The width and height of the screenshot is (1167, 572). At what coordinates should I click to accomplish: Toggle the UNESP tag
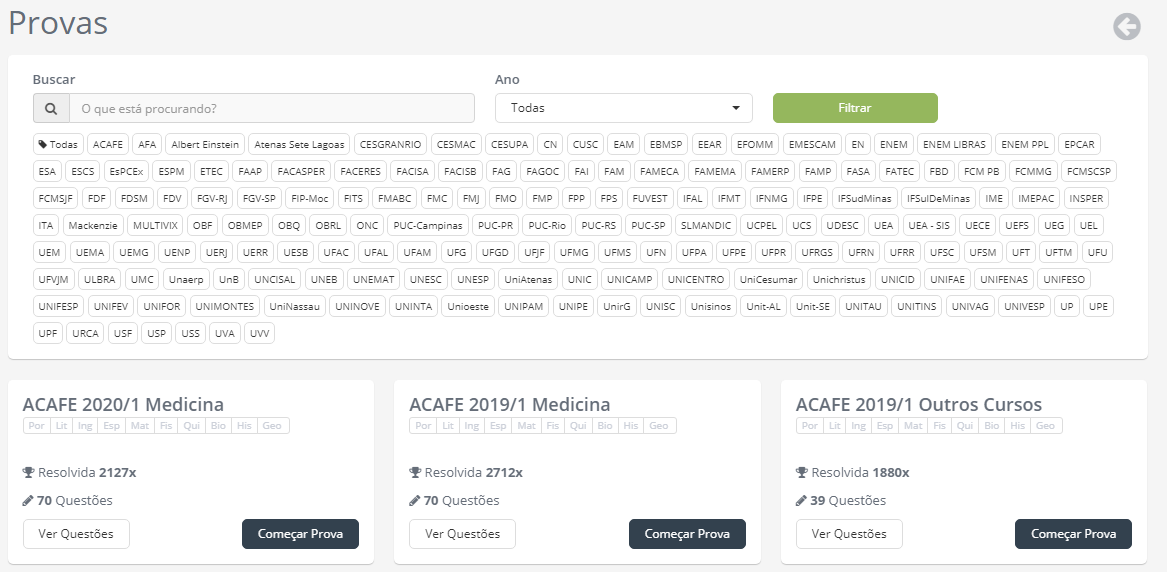click(473, 280)
